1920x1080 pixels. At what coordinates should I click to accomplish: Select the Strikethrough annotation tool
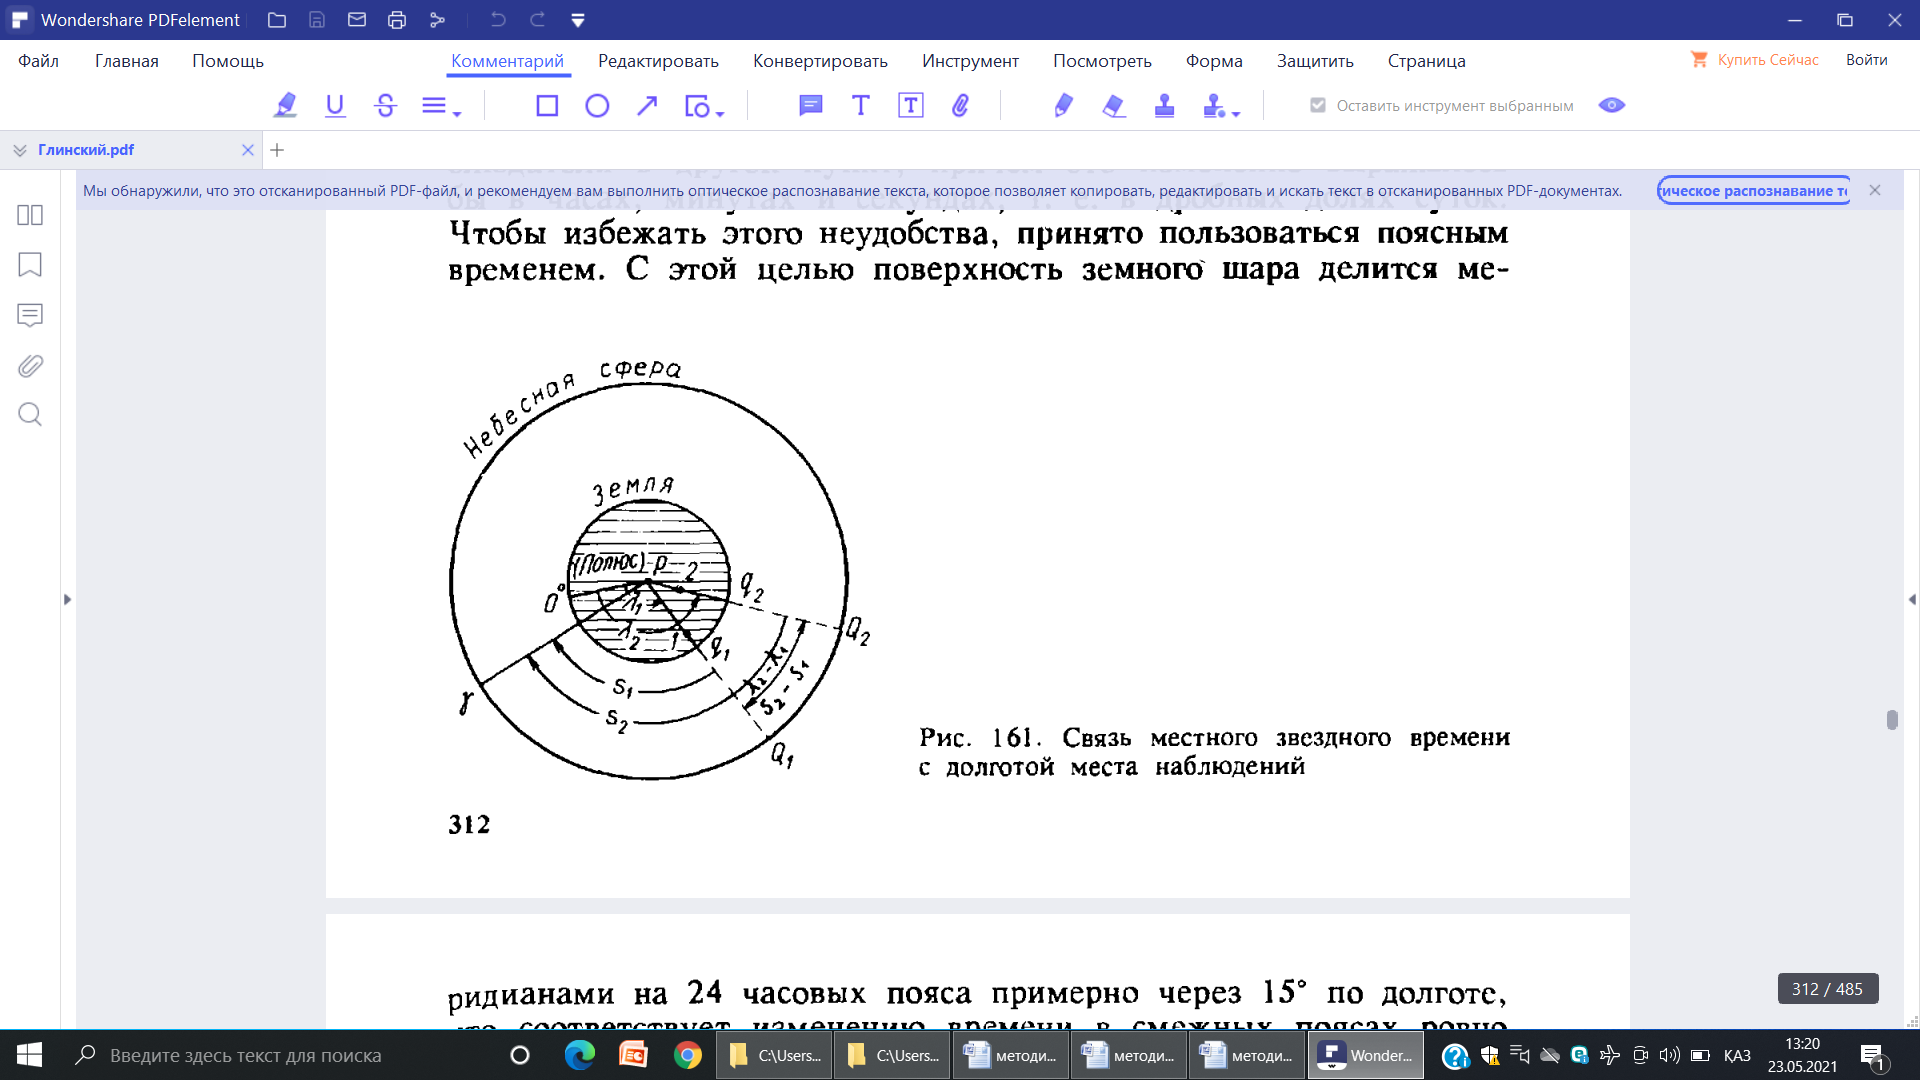(x=385, y=105)
